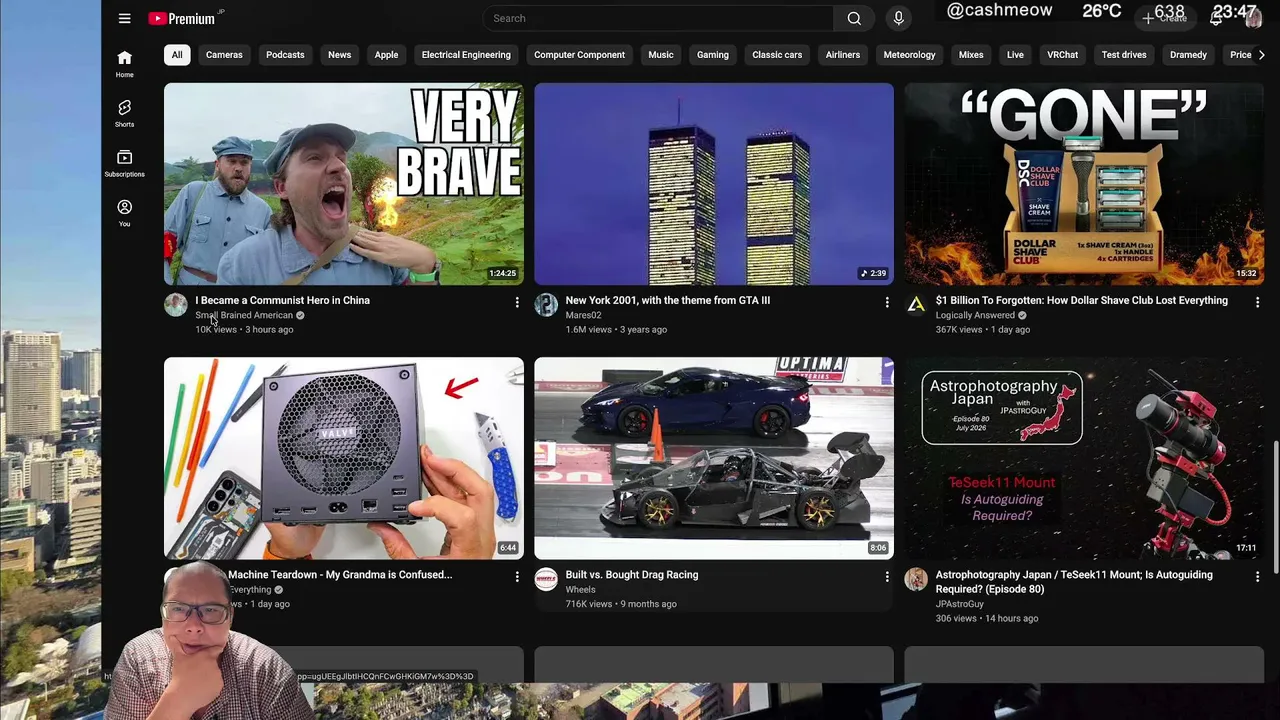Image resolution: width=1280 pixels, height=720 pixels.
Task: Open 'Astrophotography Japan / TeSeek11 Mount' title
Action: point(1074,582)
